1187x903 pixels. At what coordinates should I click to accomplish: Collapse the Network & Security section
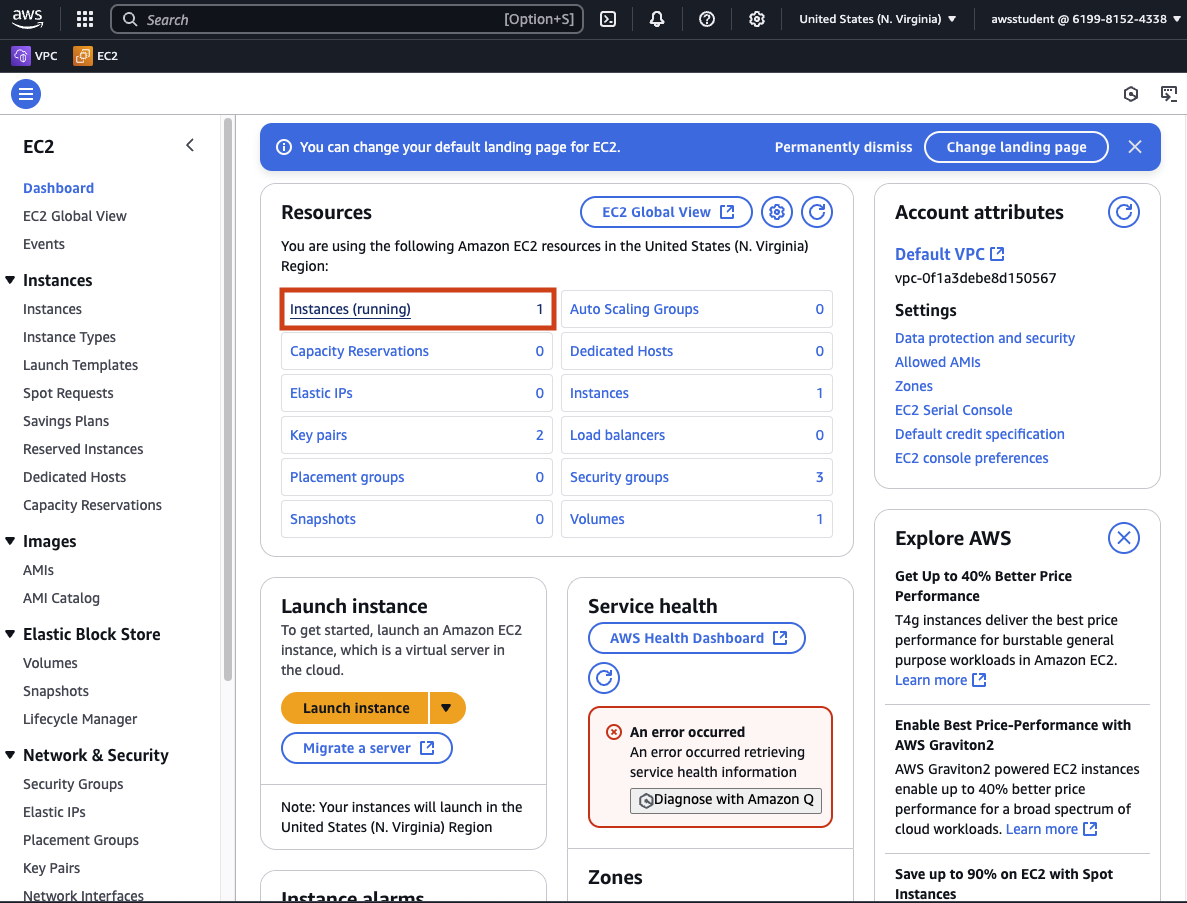[10, 755]
